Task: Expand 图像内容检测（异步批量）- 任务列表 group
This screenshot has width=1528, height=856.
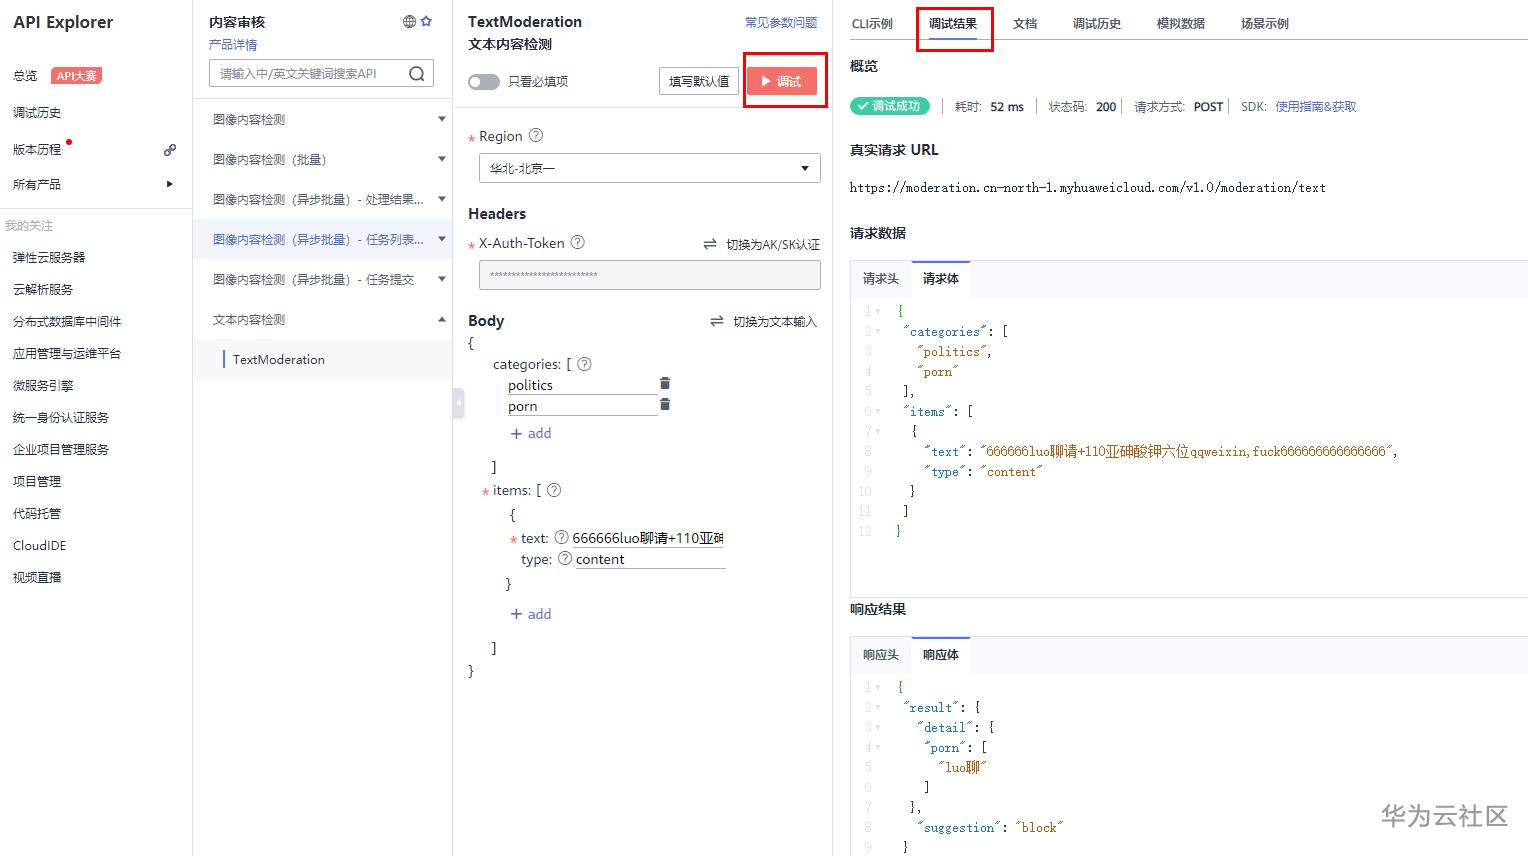Action: coord(442,239)
